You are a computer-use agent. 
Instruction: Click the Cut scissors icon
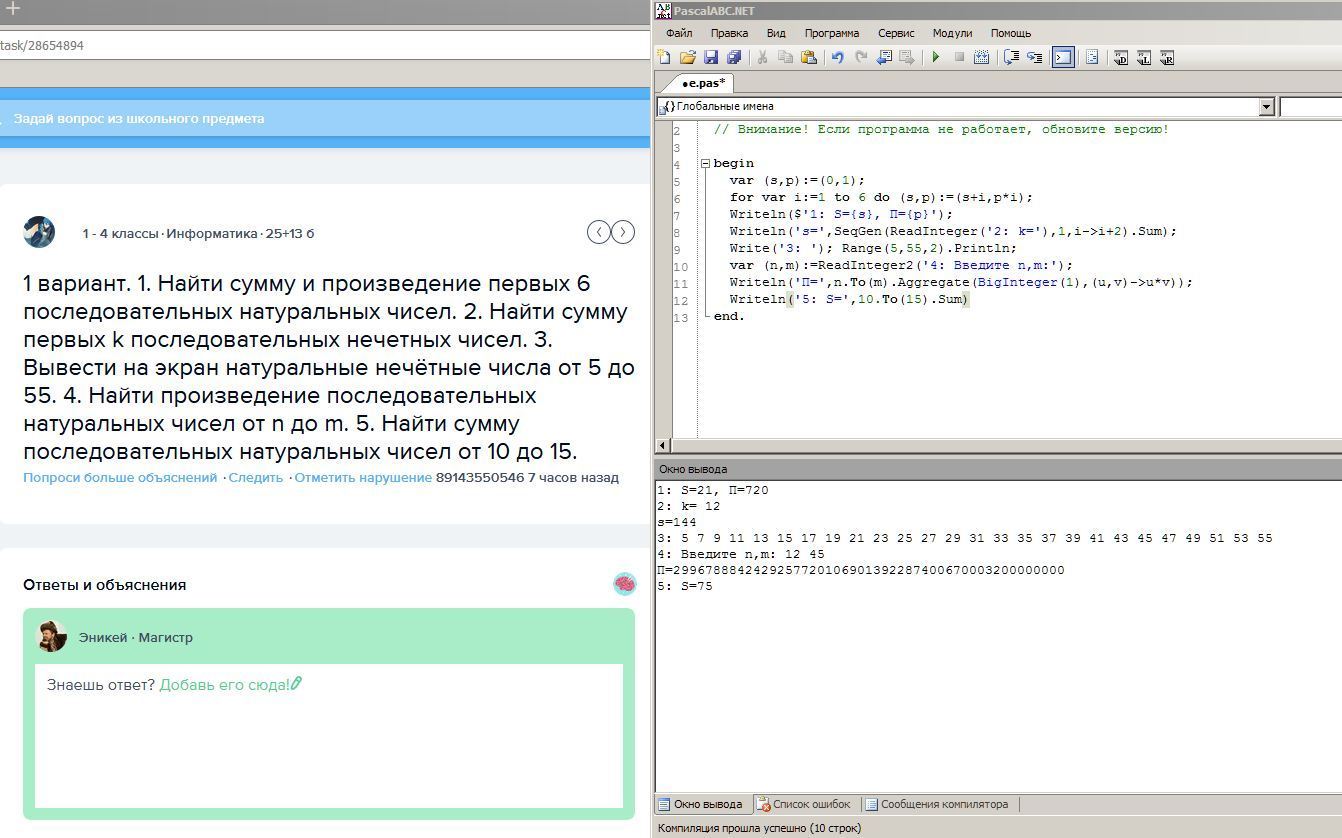coord(762,58)
